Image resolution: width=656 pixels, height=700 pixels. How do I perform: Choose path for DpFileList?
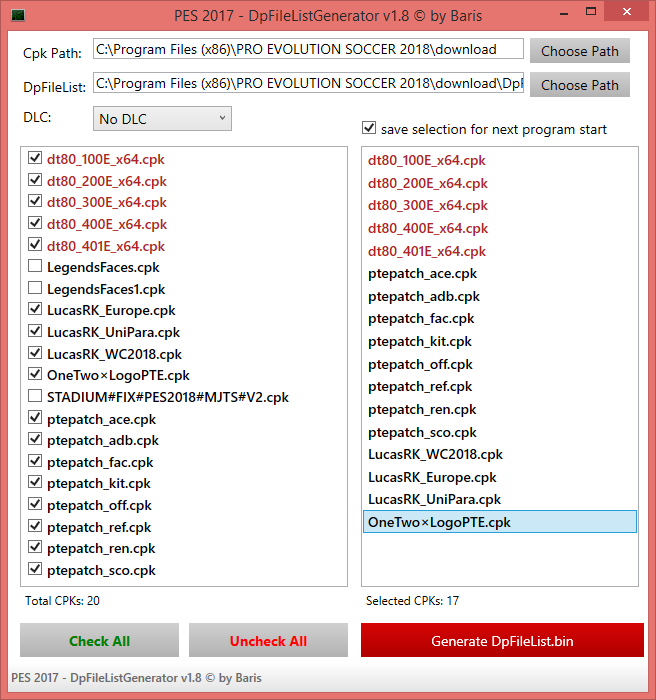pyautogui.click(x=580, y=85)
